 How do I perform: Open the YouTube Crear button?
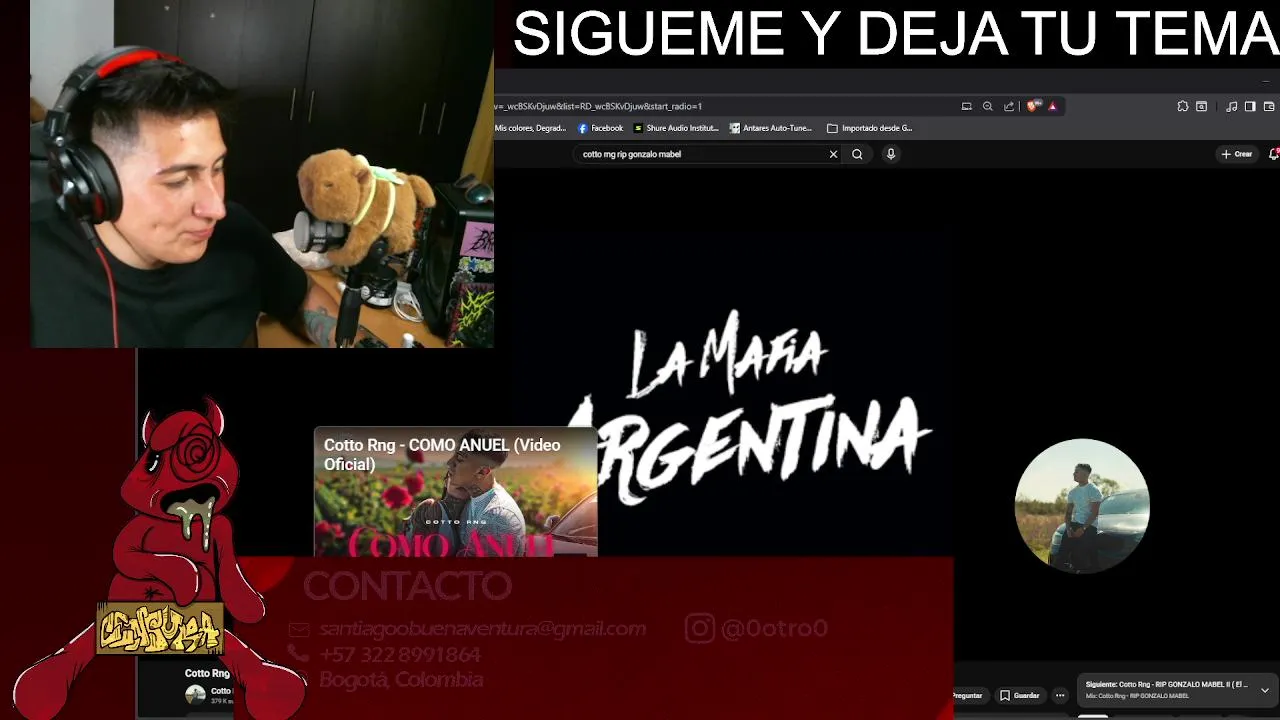(1237, 154)
